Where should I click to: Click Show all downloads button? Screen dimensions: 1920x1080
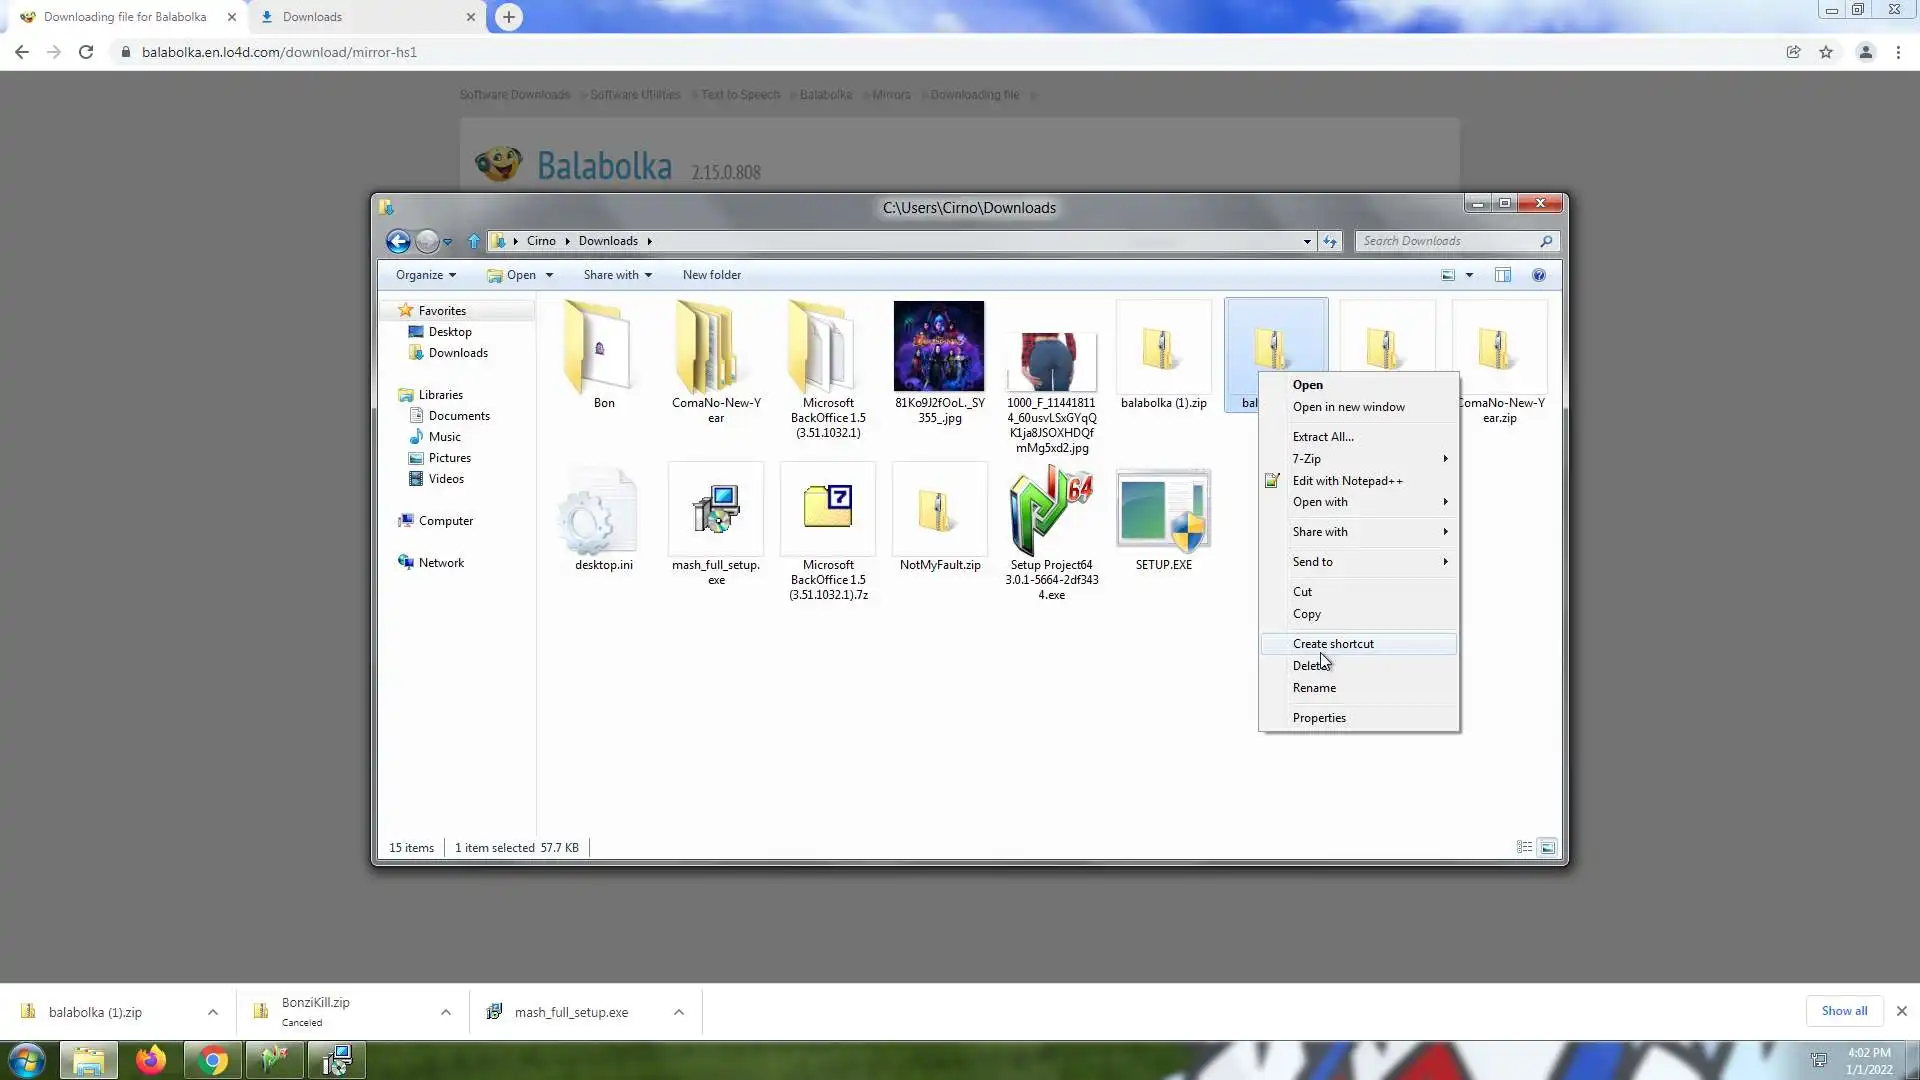point(1843,1011)
